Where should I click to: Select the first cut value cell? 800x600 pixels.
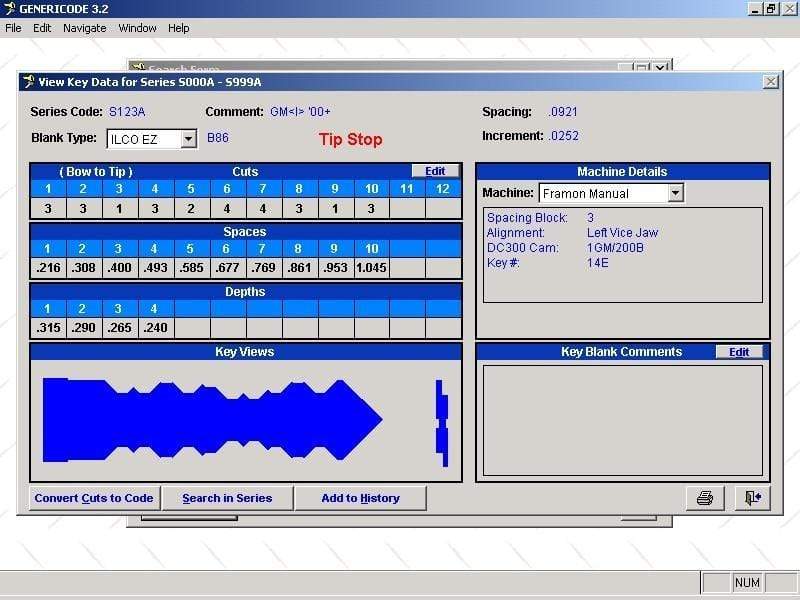[x=48, y=209]
